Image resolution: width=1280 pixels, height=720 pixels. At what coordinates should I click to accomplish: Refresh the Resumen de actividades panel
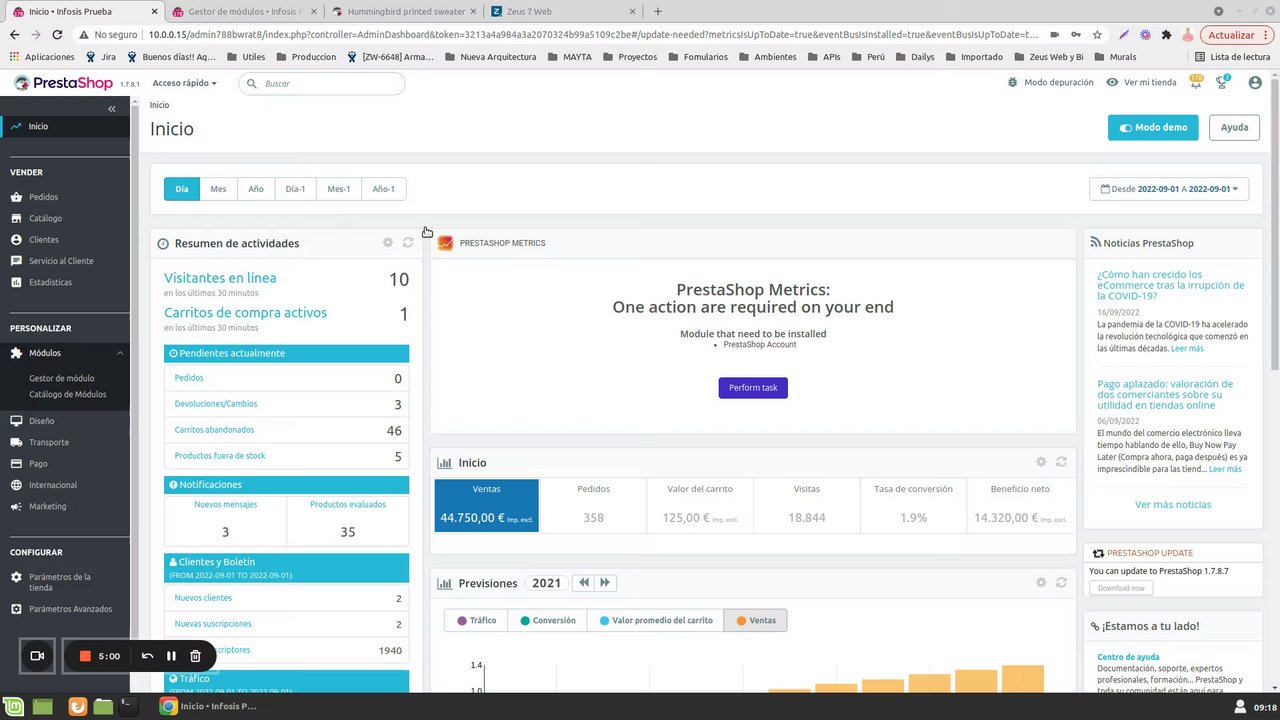(x=408, y=243)
